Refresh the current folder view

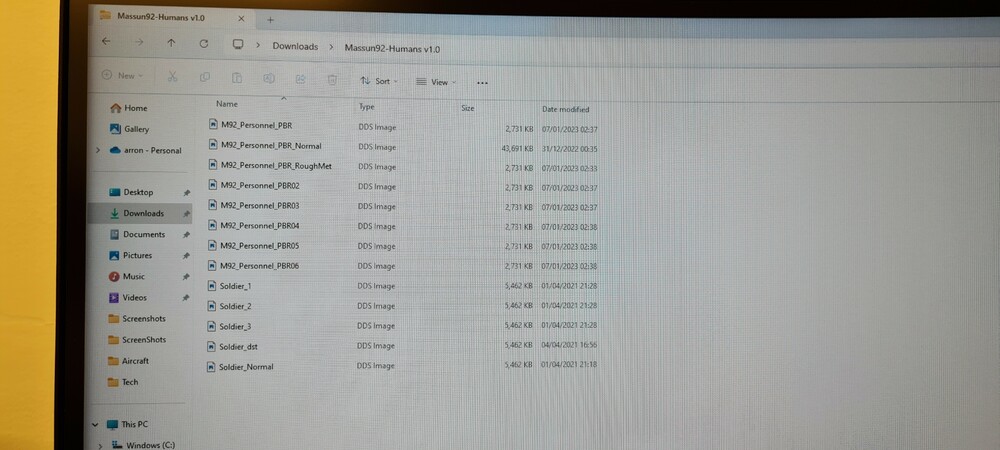203,43
